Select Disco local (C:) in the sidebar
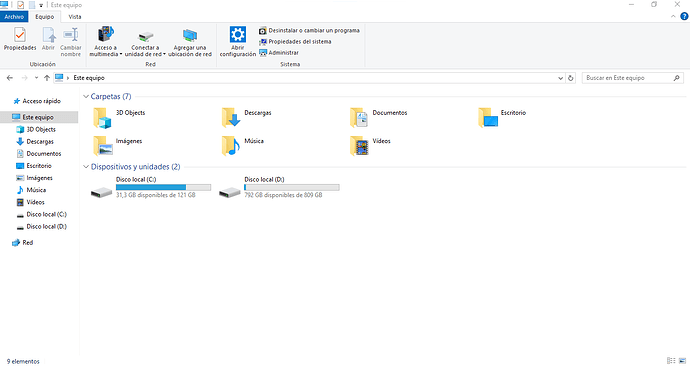Viewport: 690px width, 367px height. coord(41,214)
